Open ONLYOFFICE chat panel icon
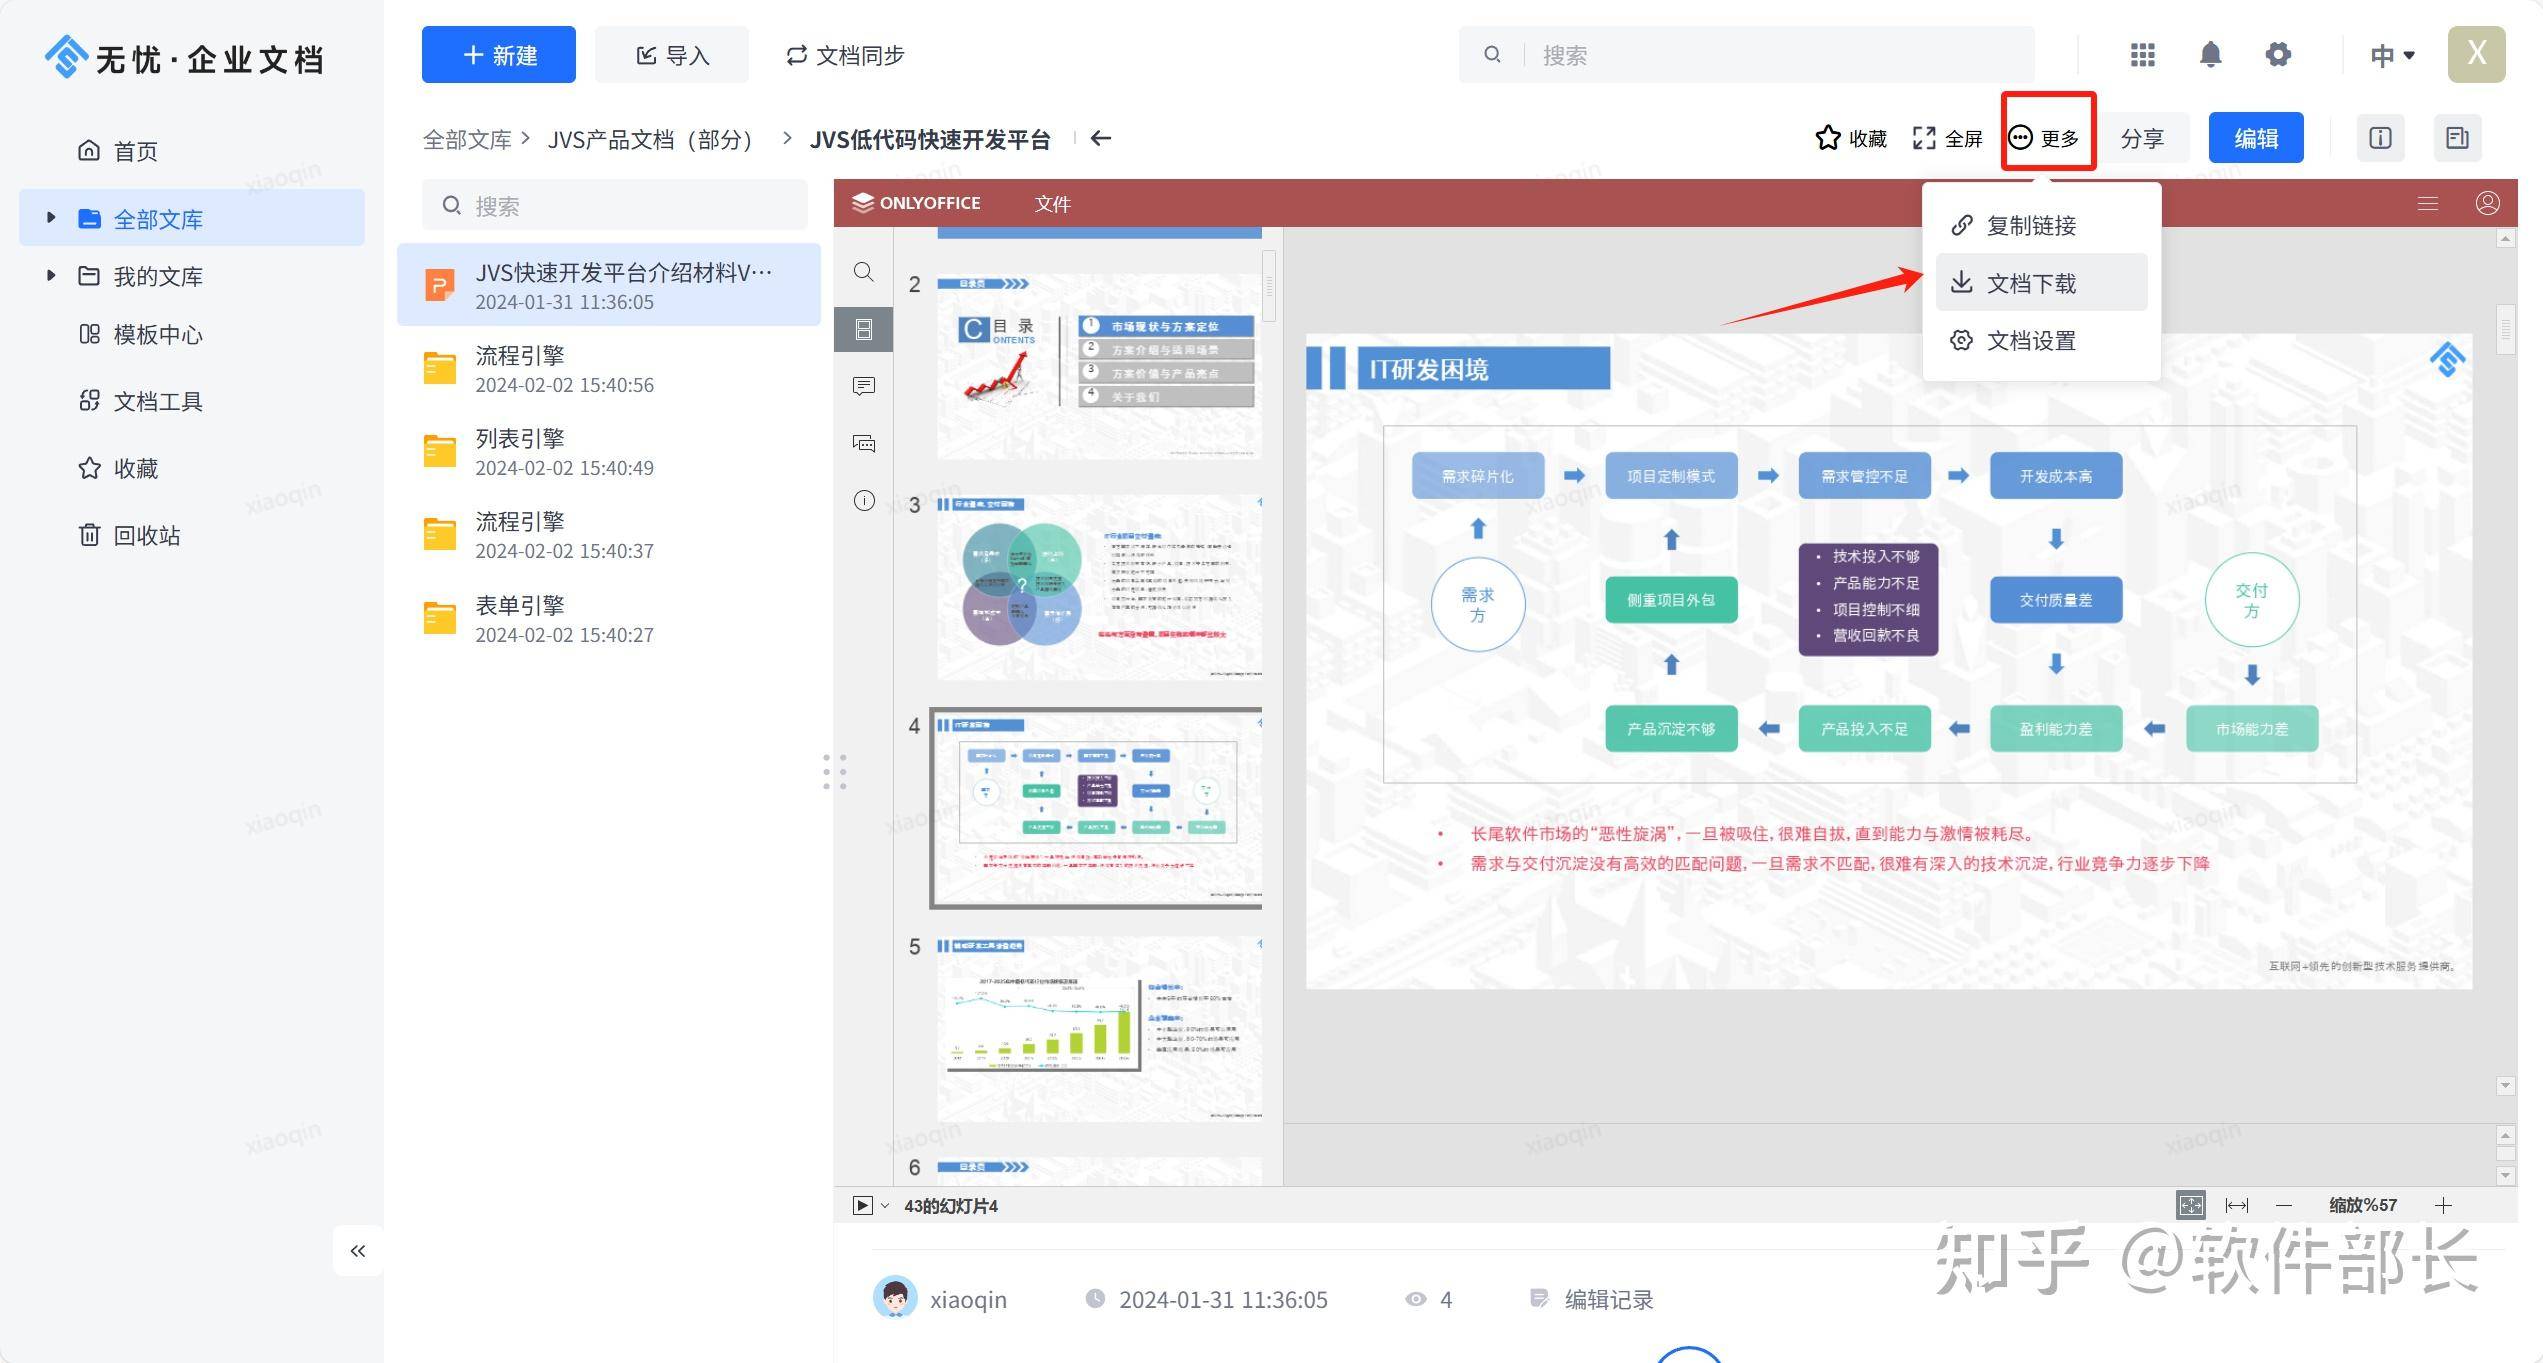This screenshot has width=2543, height=1363. (864, 443)
